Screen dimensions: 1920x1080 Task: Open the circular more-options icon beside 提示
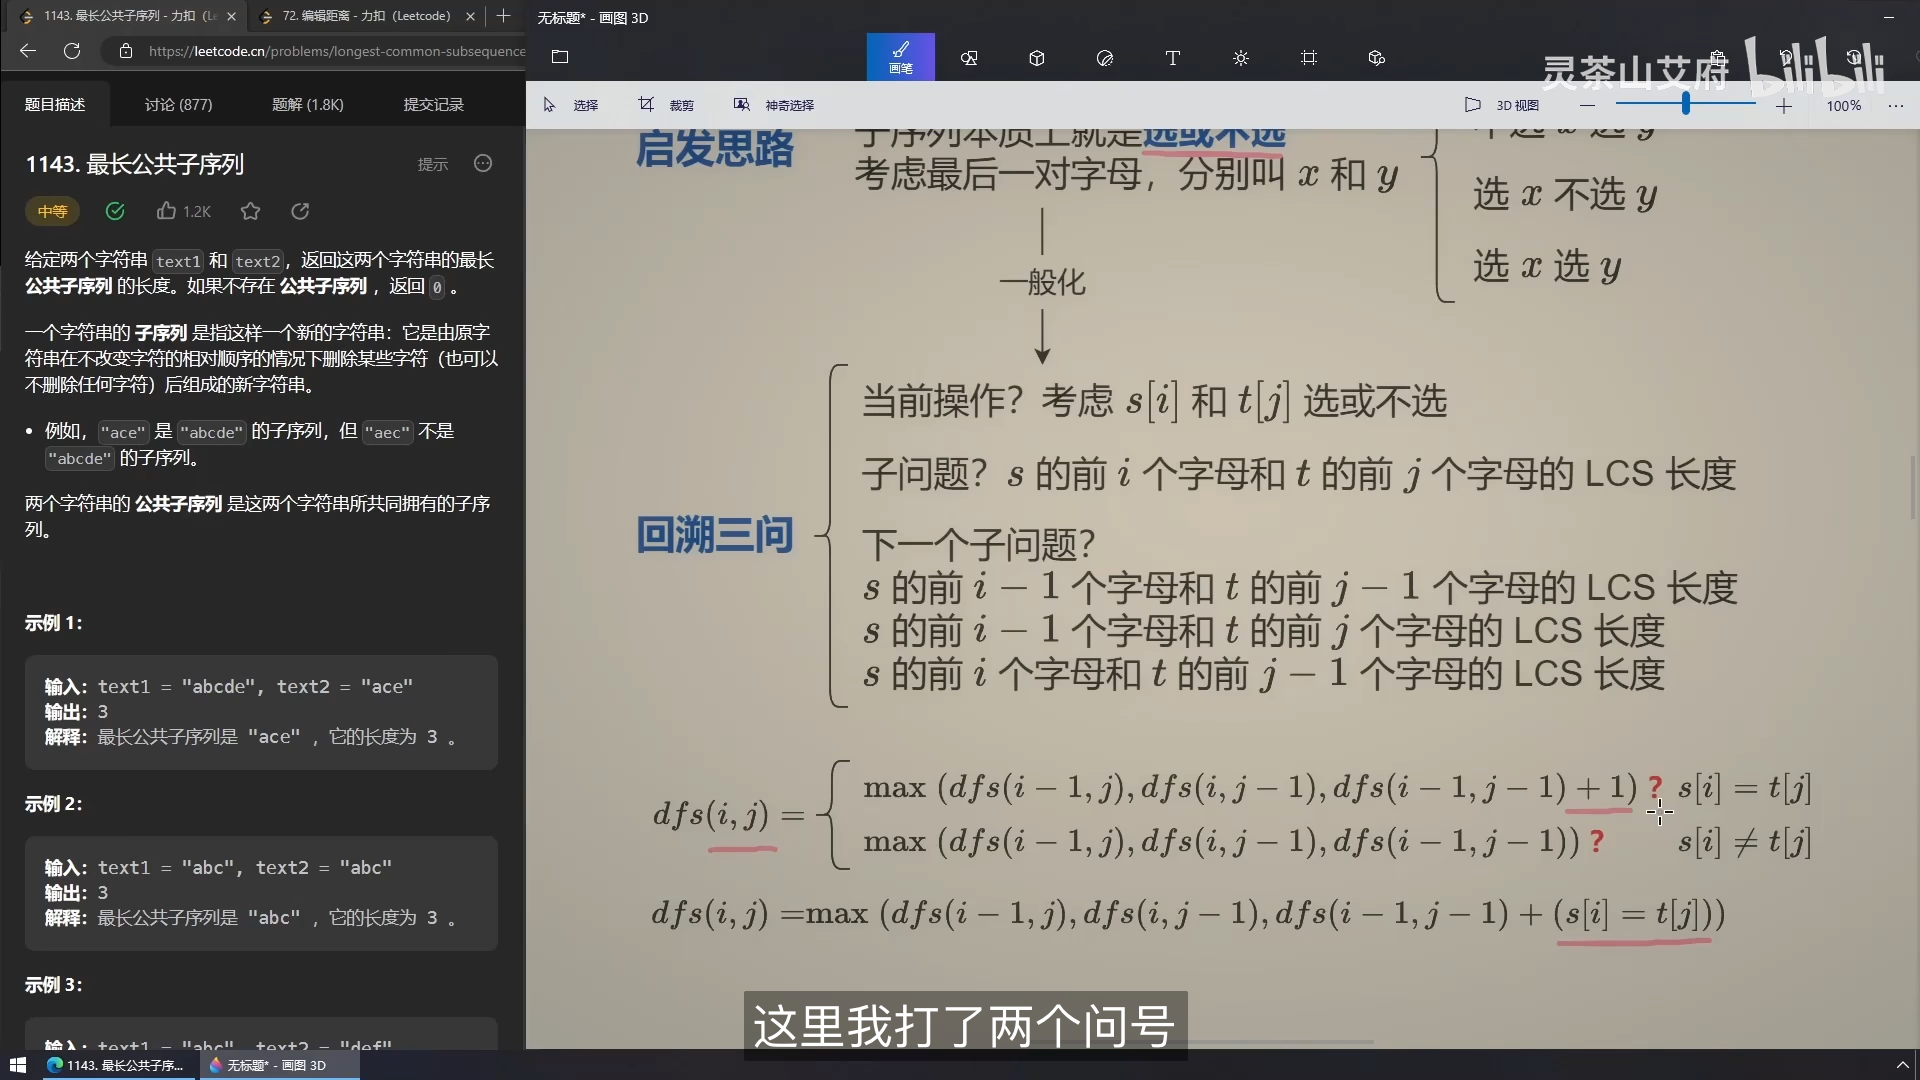click(x=483, y=163)
